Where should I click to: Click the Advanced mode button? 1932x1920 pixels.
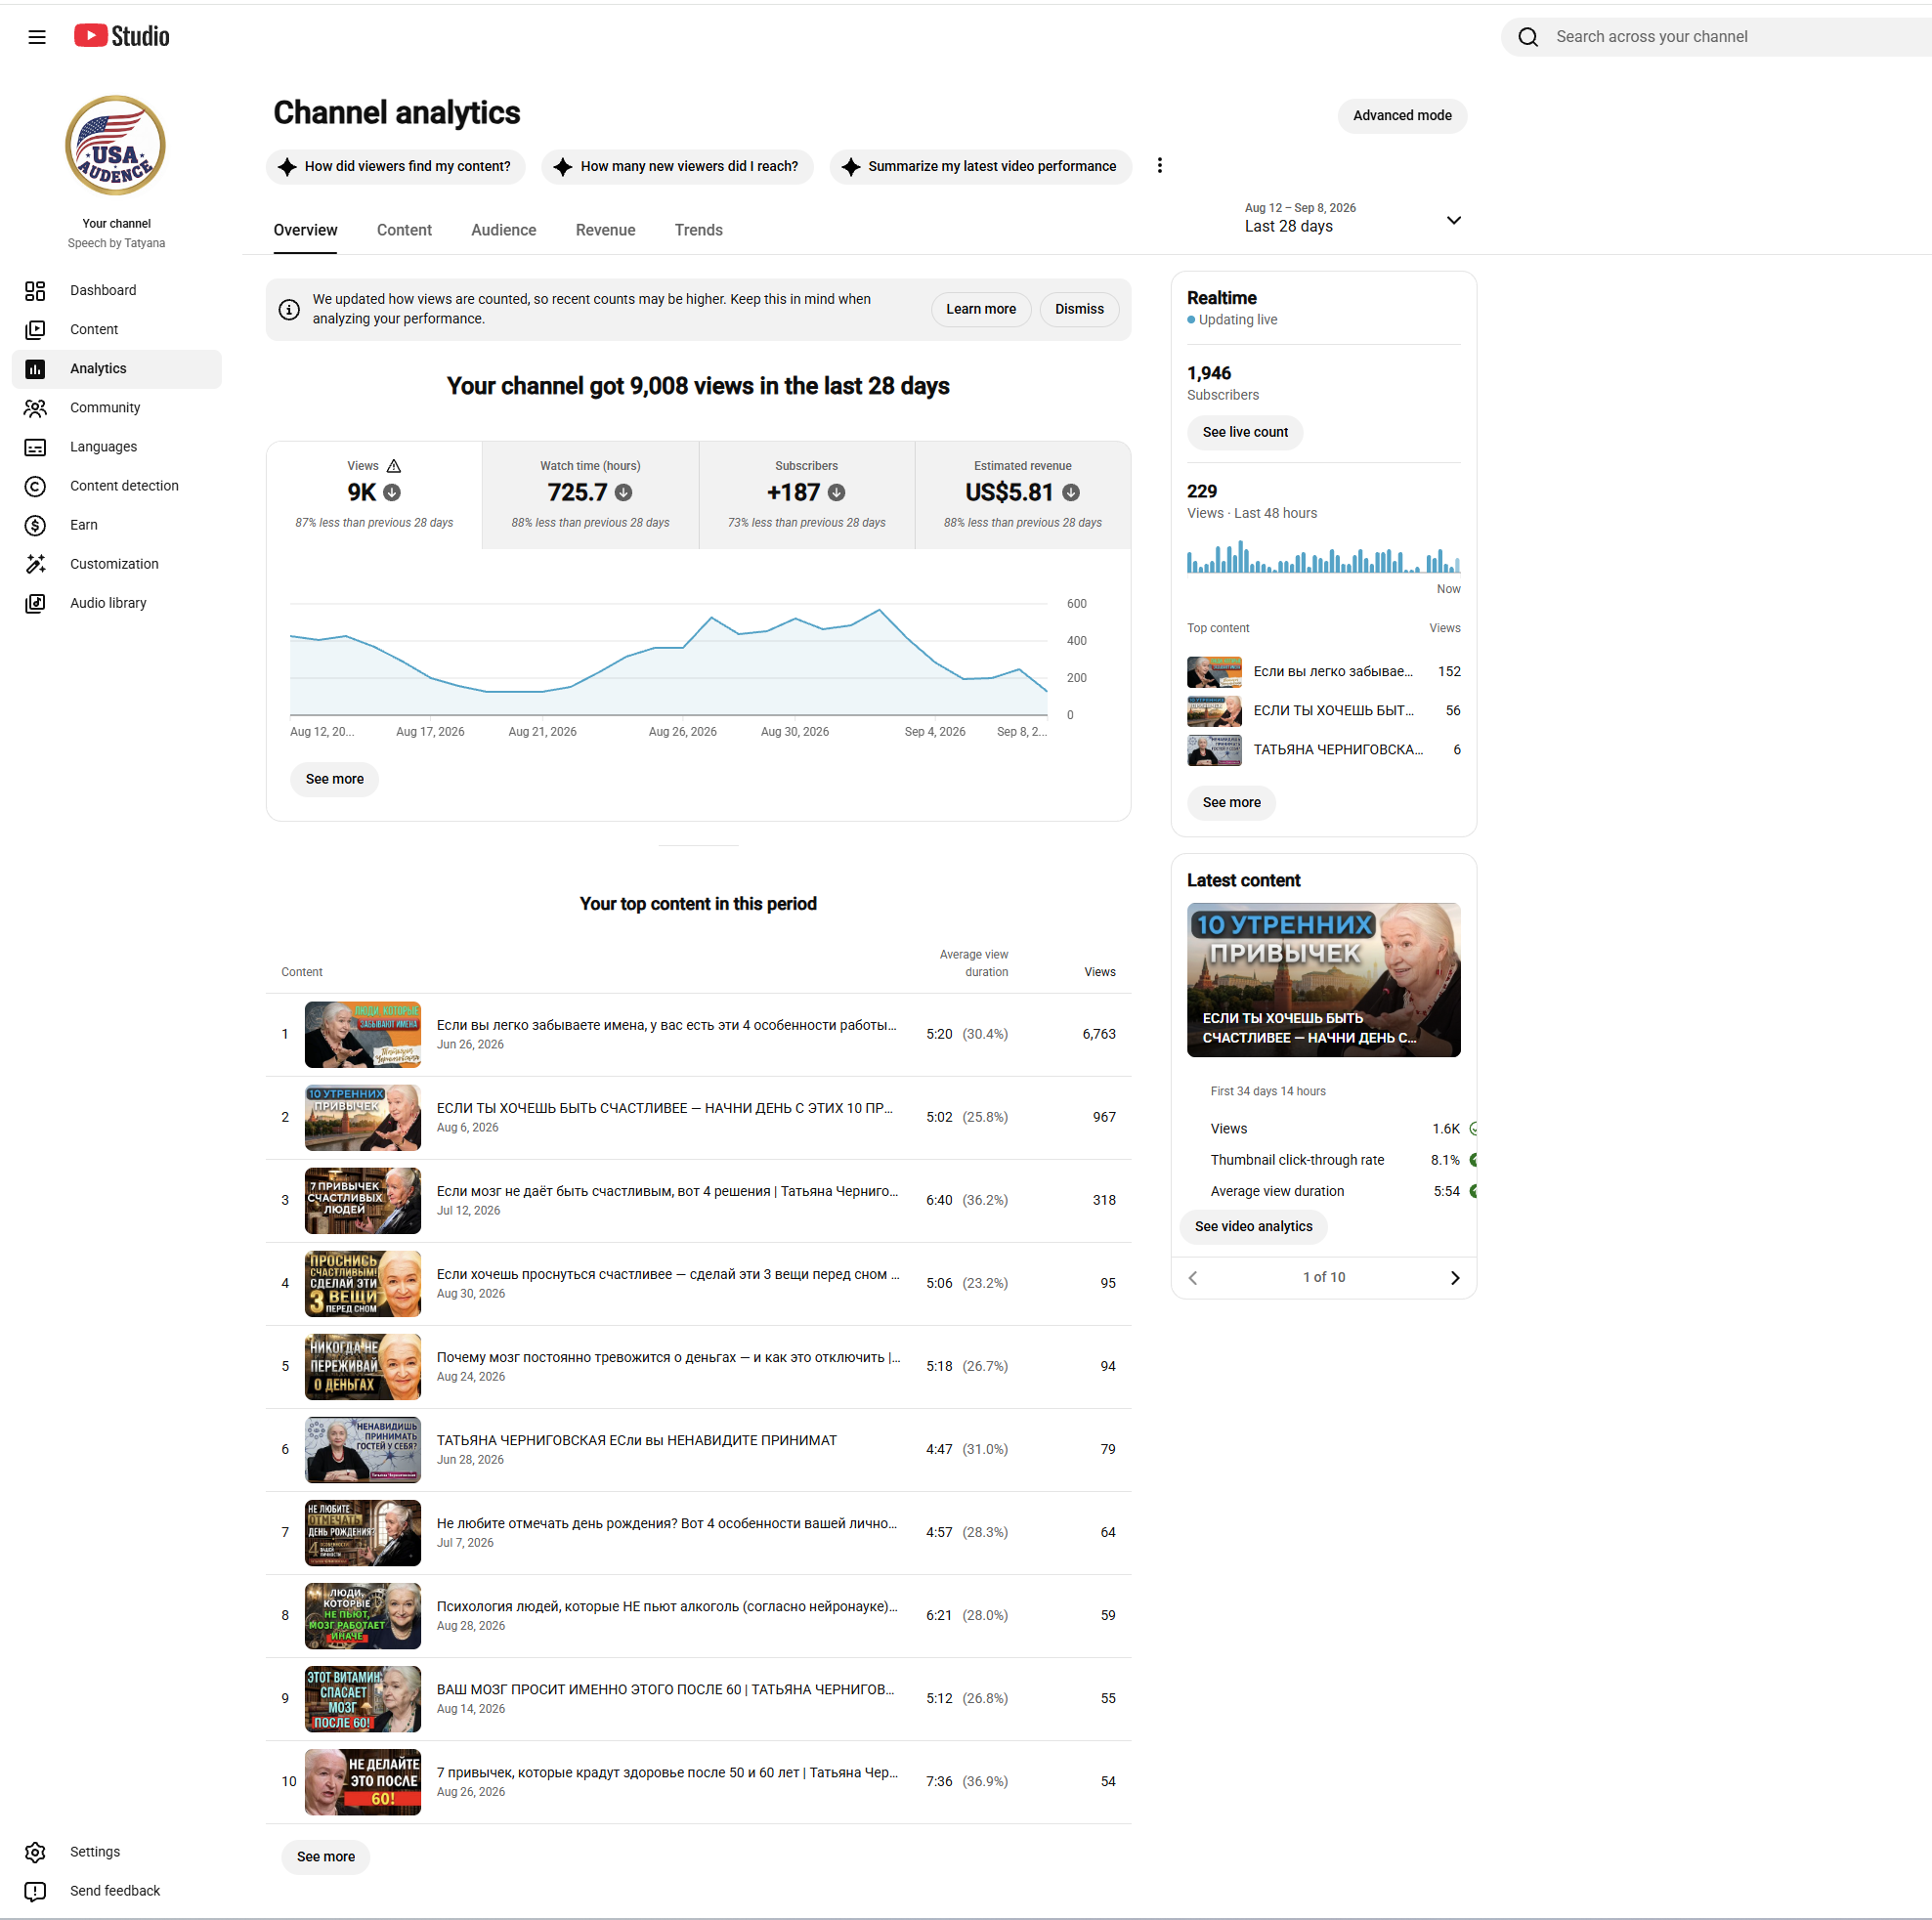tap(1401, 116)
